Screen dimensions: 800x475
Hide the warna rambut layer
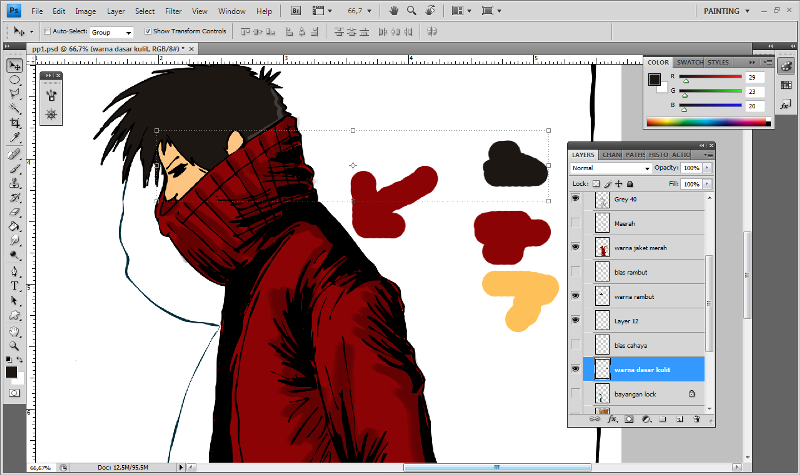click(575, 296)
